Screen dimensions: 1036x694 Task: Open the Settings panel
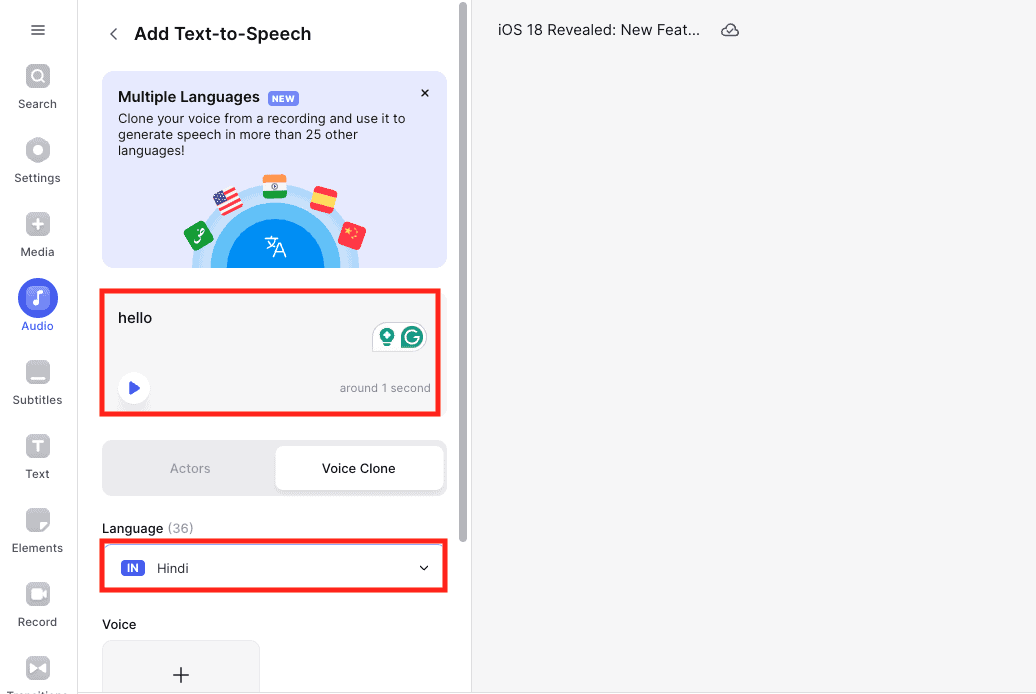pos(38,160)
